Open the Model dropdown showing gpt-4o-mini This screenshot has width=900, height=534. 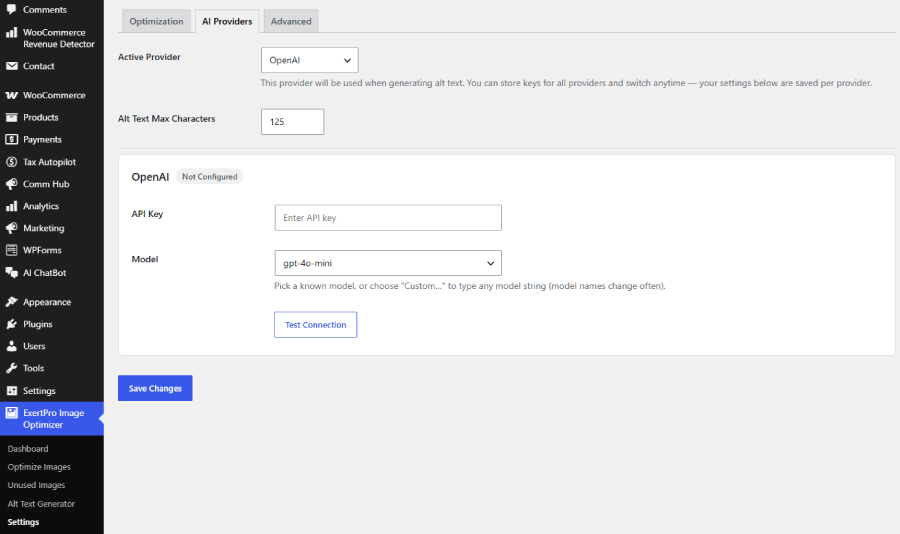pos(388,263)
